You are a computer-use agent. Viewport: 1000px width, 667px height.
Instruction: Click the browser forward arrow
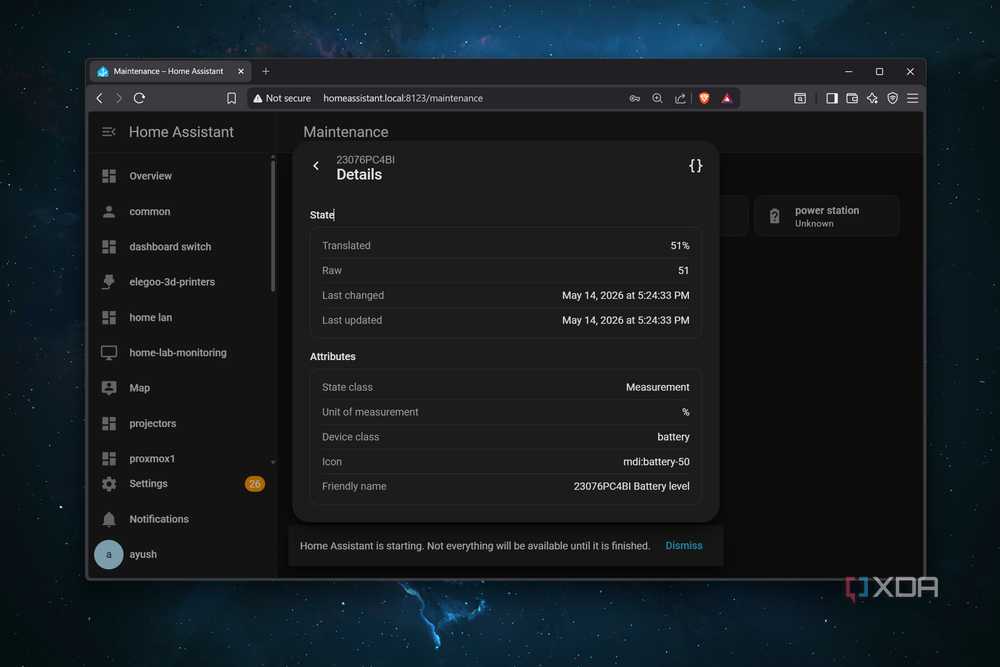pos(119,98)
